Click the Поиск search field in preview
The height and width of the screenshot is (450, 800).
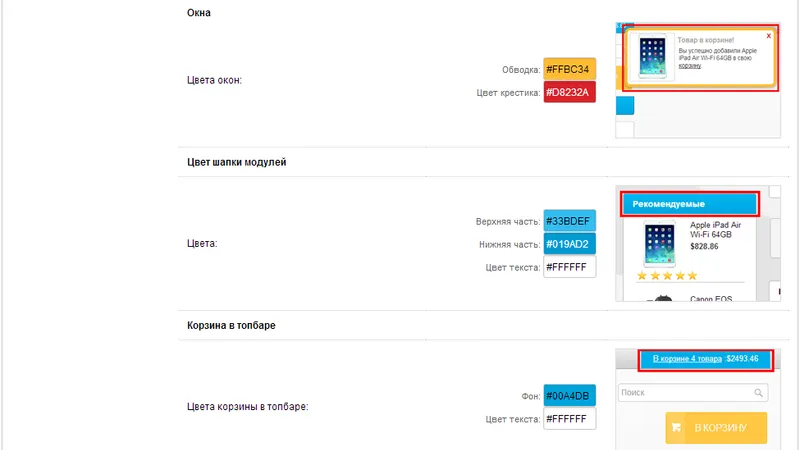coord(693,392)
